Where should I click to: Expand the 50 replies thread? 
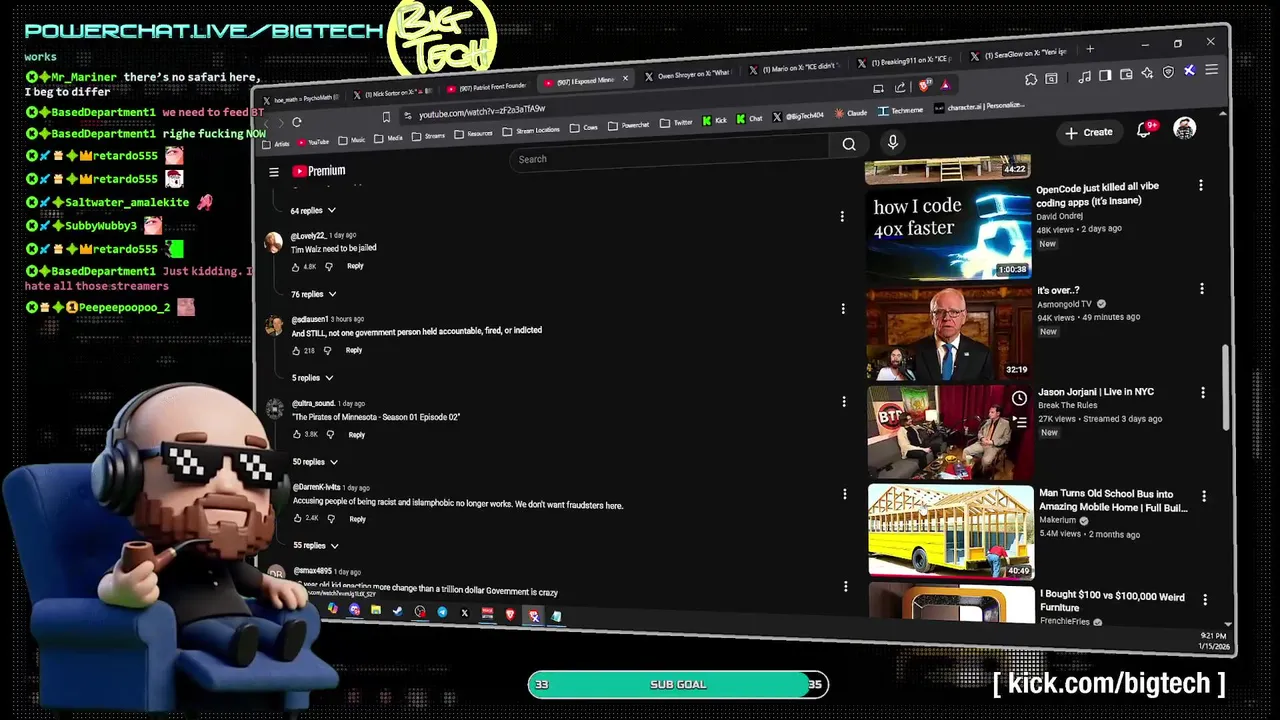315,462
